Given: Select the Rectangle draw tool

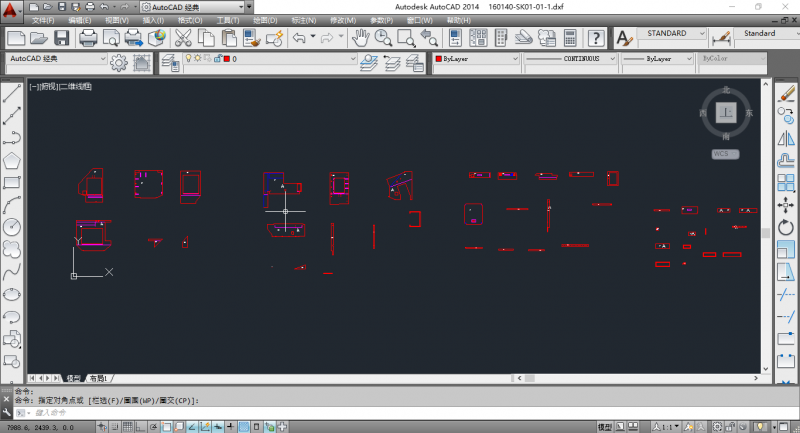Looking at the screenshot, I should pos(12,182).
